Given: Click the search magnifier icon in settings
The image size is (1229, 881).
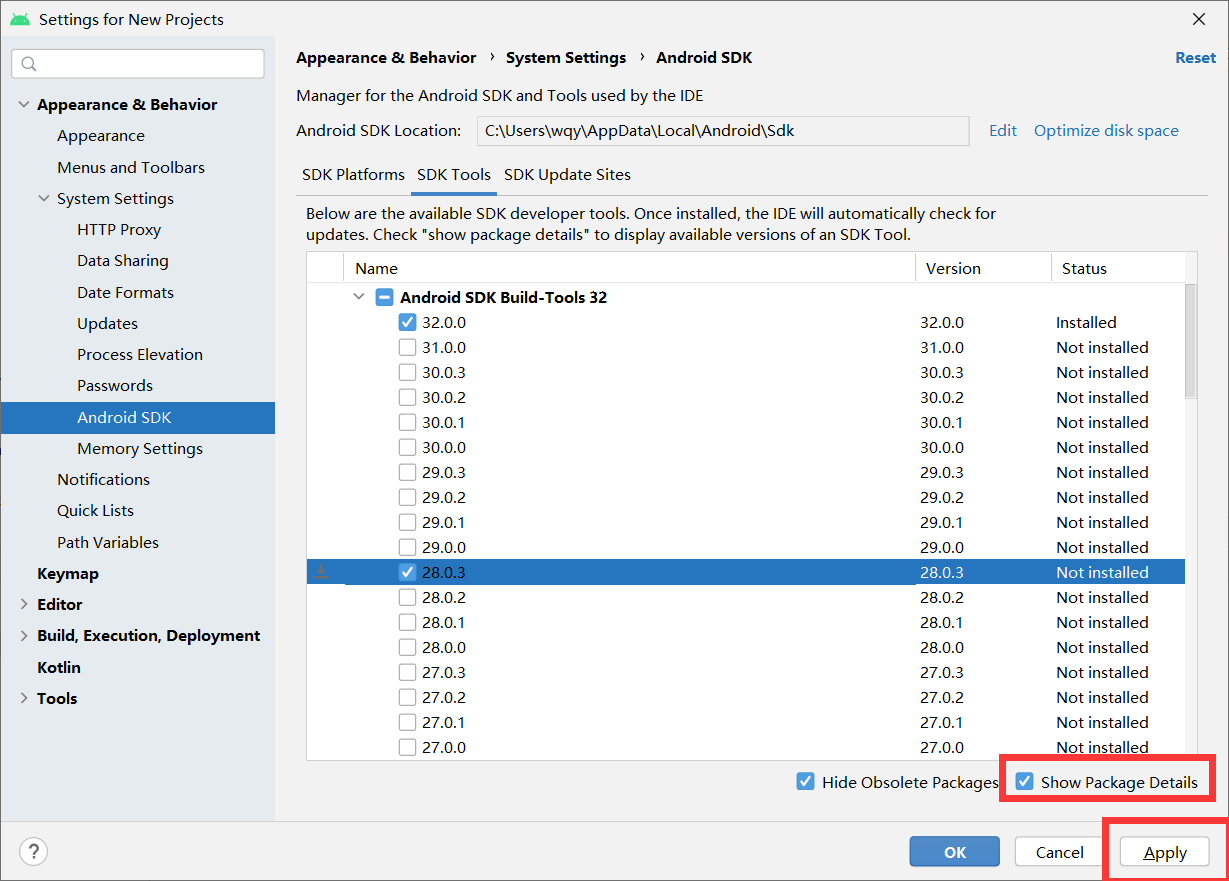Looking at the screenshot, I should point(28,64).
